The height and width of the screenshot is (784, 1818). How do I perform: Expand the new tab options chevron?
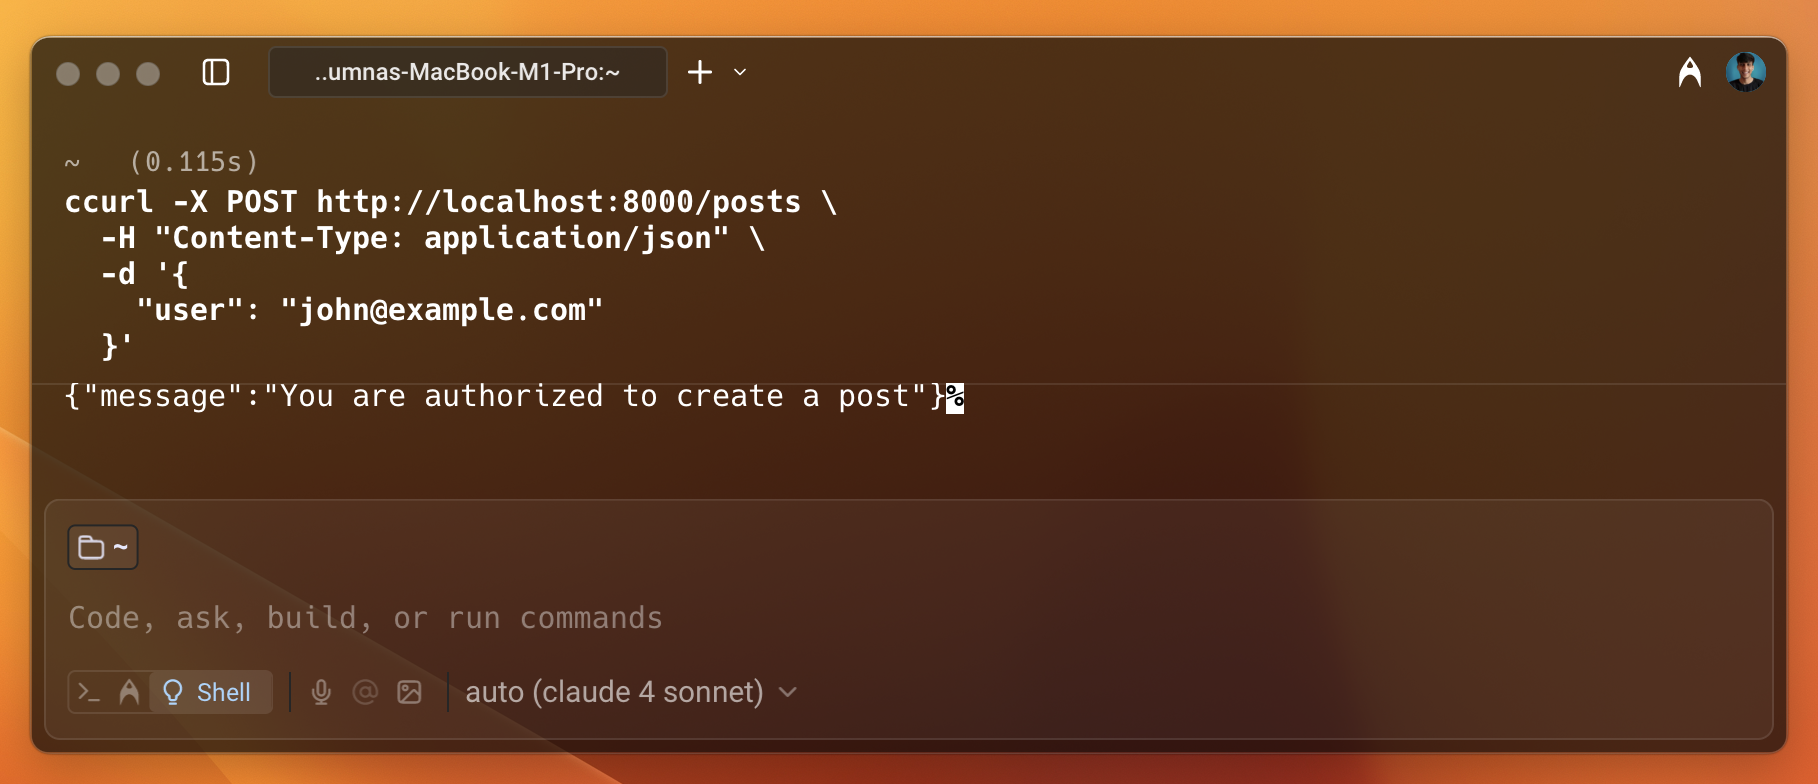[739, 73]
